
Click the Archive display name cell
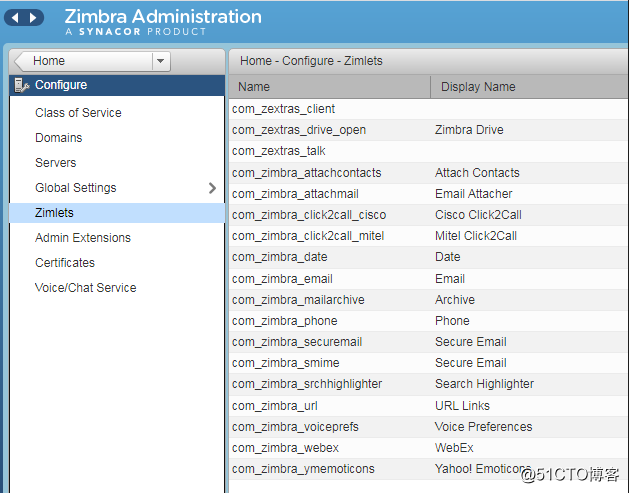pos(455,300)
